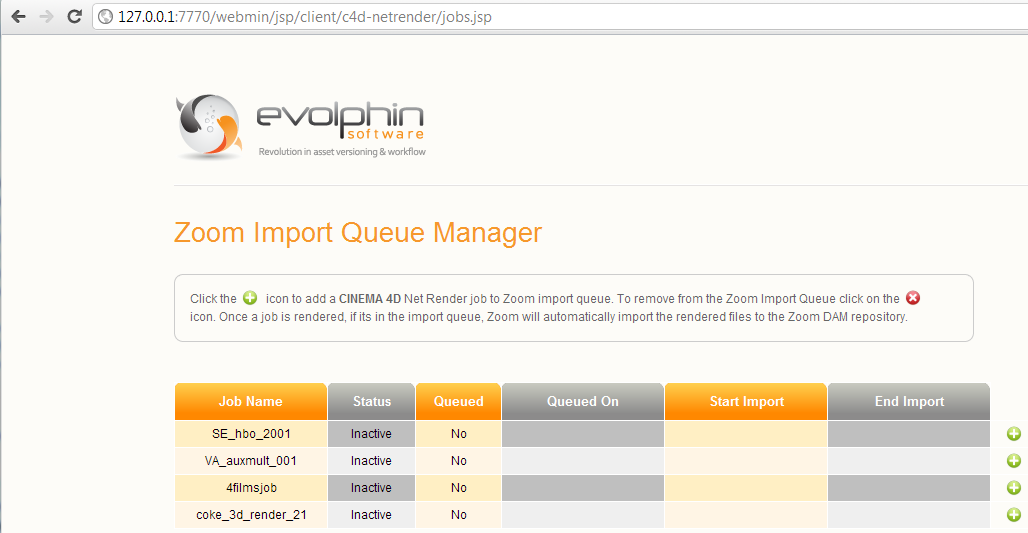
Task: Click the globe site info icon
Action: [x=105, y=16]
